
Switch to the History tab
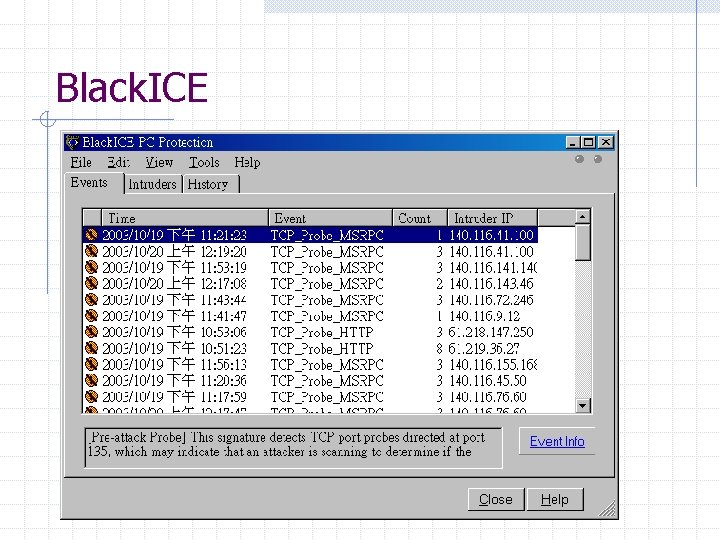209,185
